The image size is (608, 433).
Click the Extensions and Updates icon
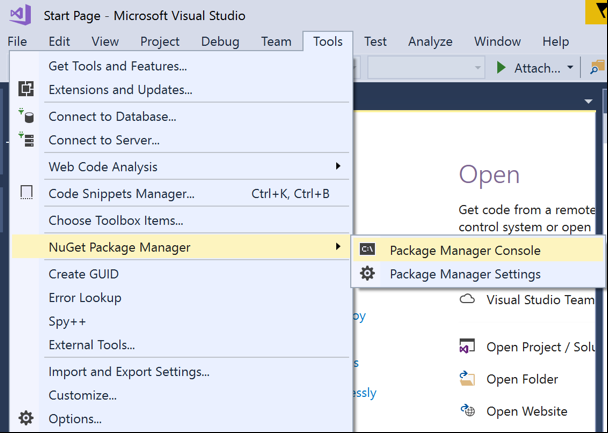pos(26,89)
